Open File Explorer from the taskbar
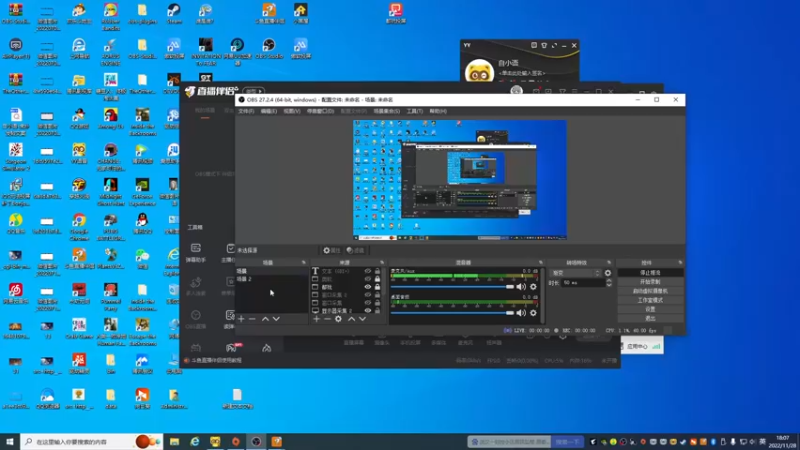 coord(174,442)
